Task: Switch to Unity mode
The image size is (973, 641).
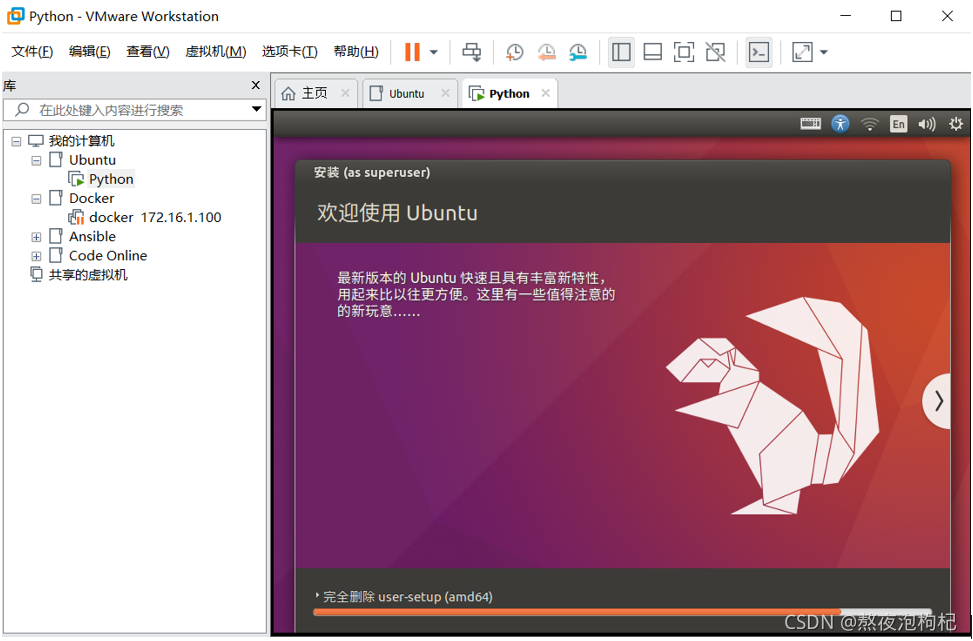Action: tap(715, 52)
